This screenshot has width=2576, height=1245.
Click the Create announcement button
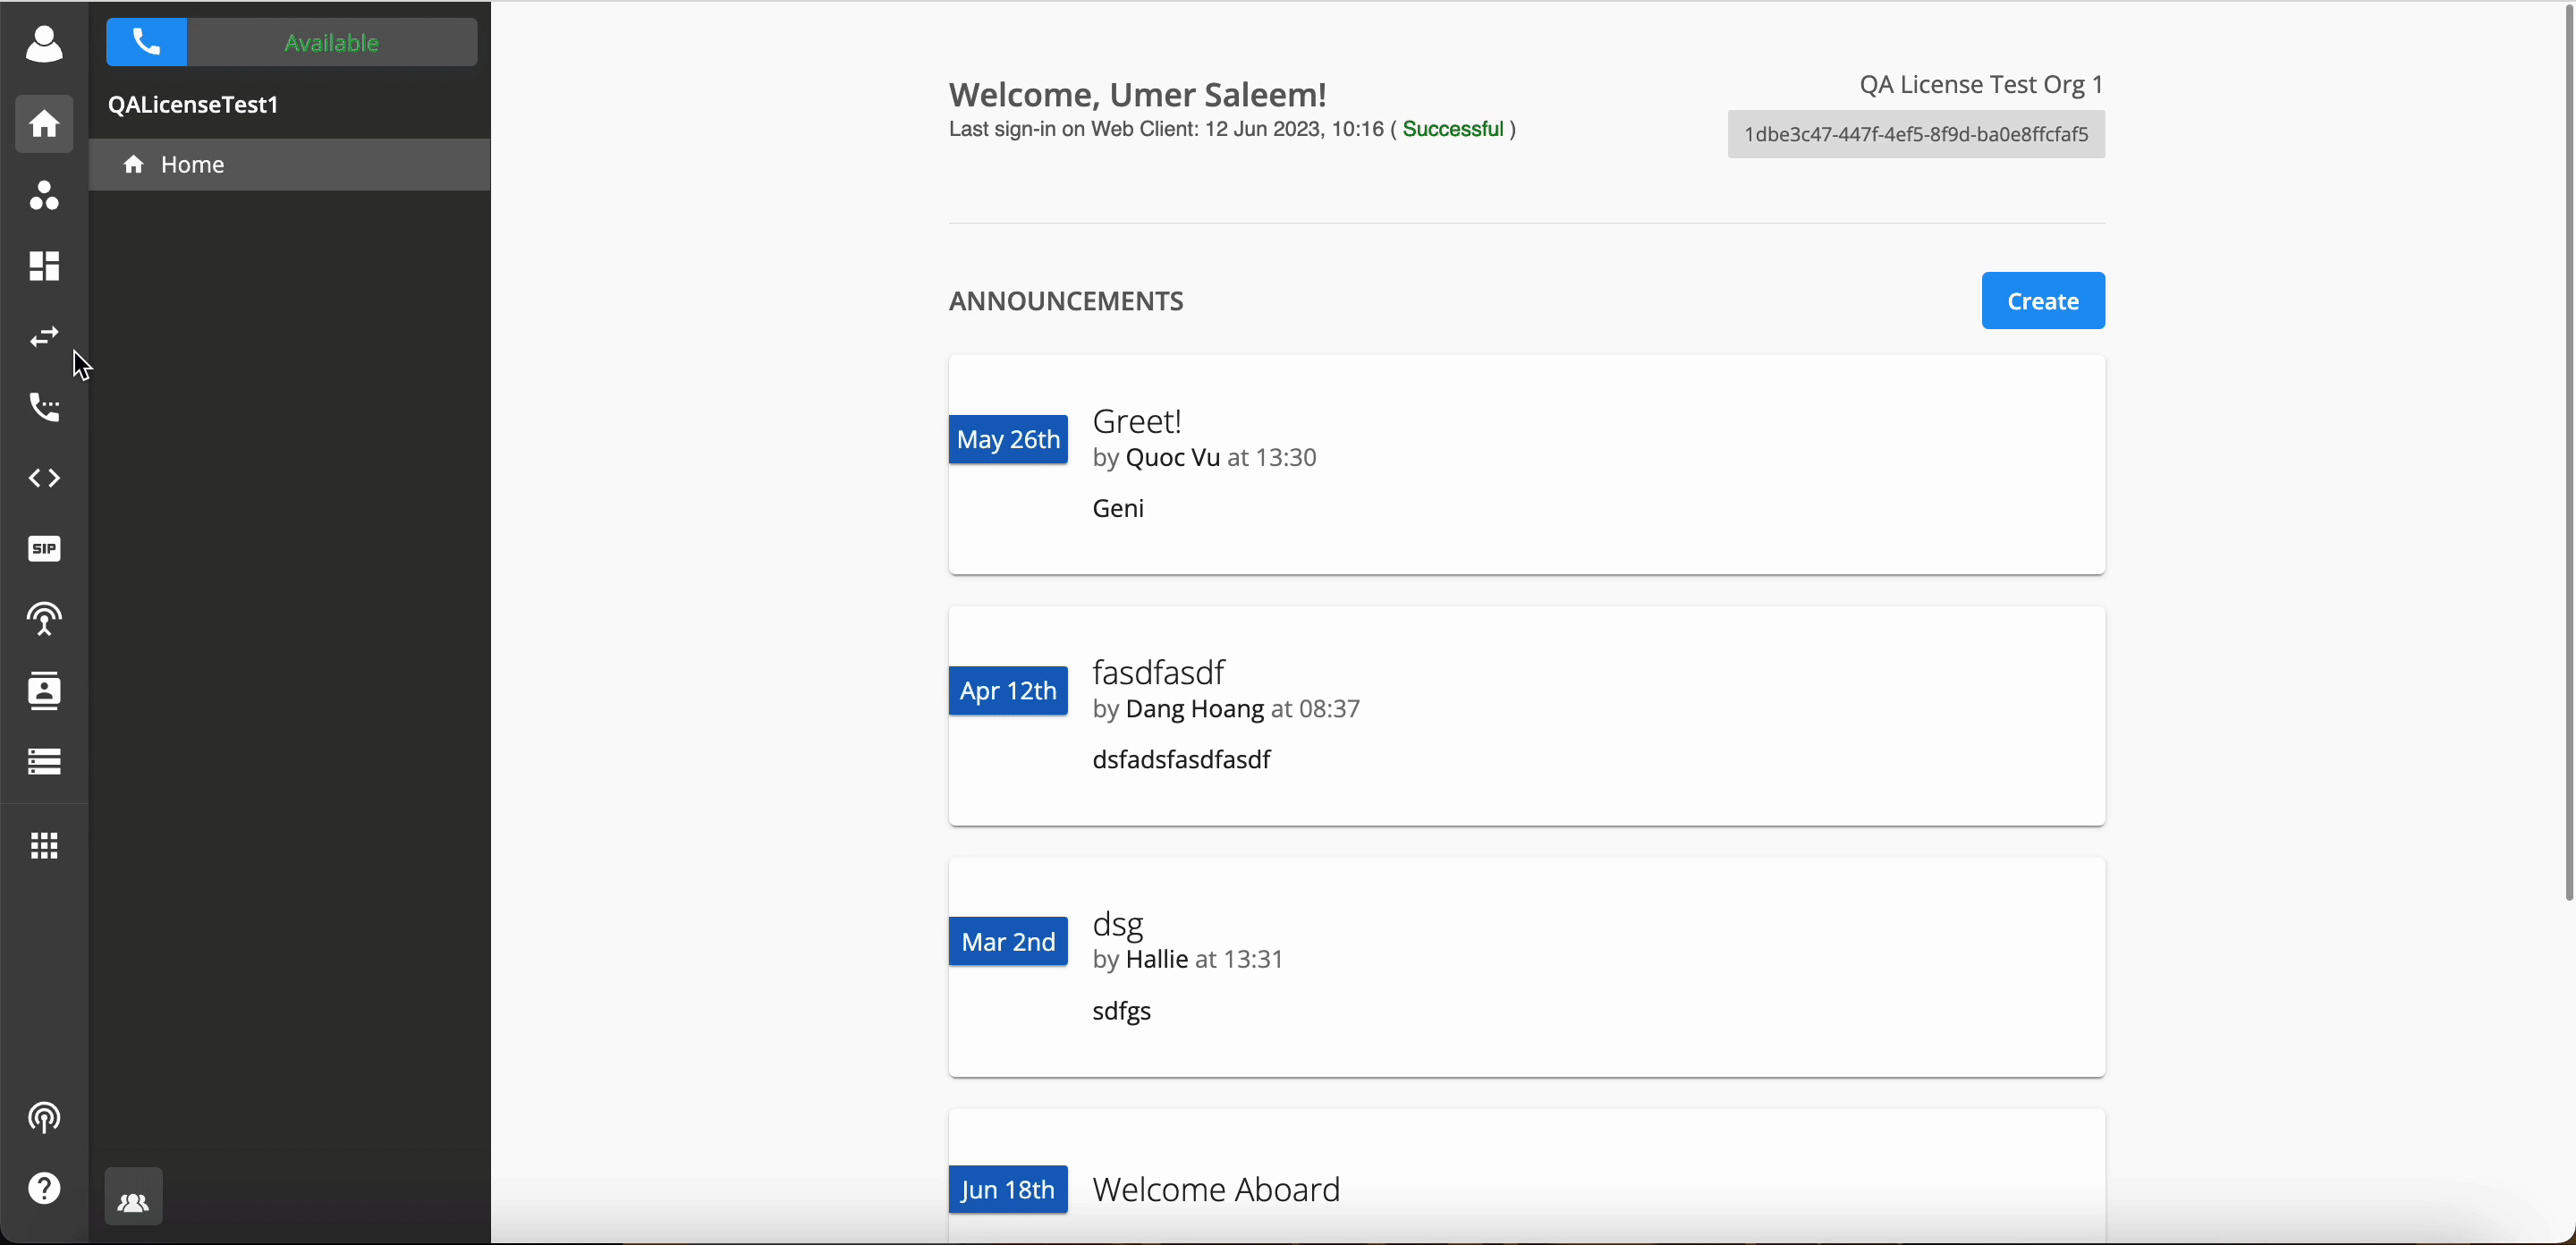pos(2043,300)
